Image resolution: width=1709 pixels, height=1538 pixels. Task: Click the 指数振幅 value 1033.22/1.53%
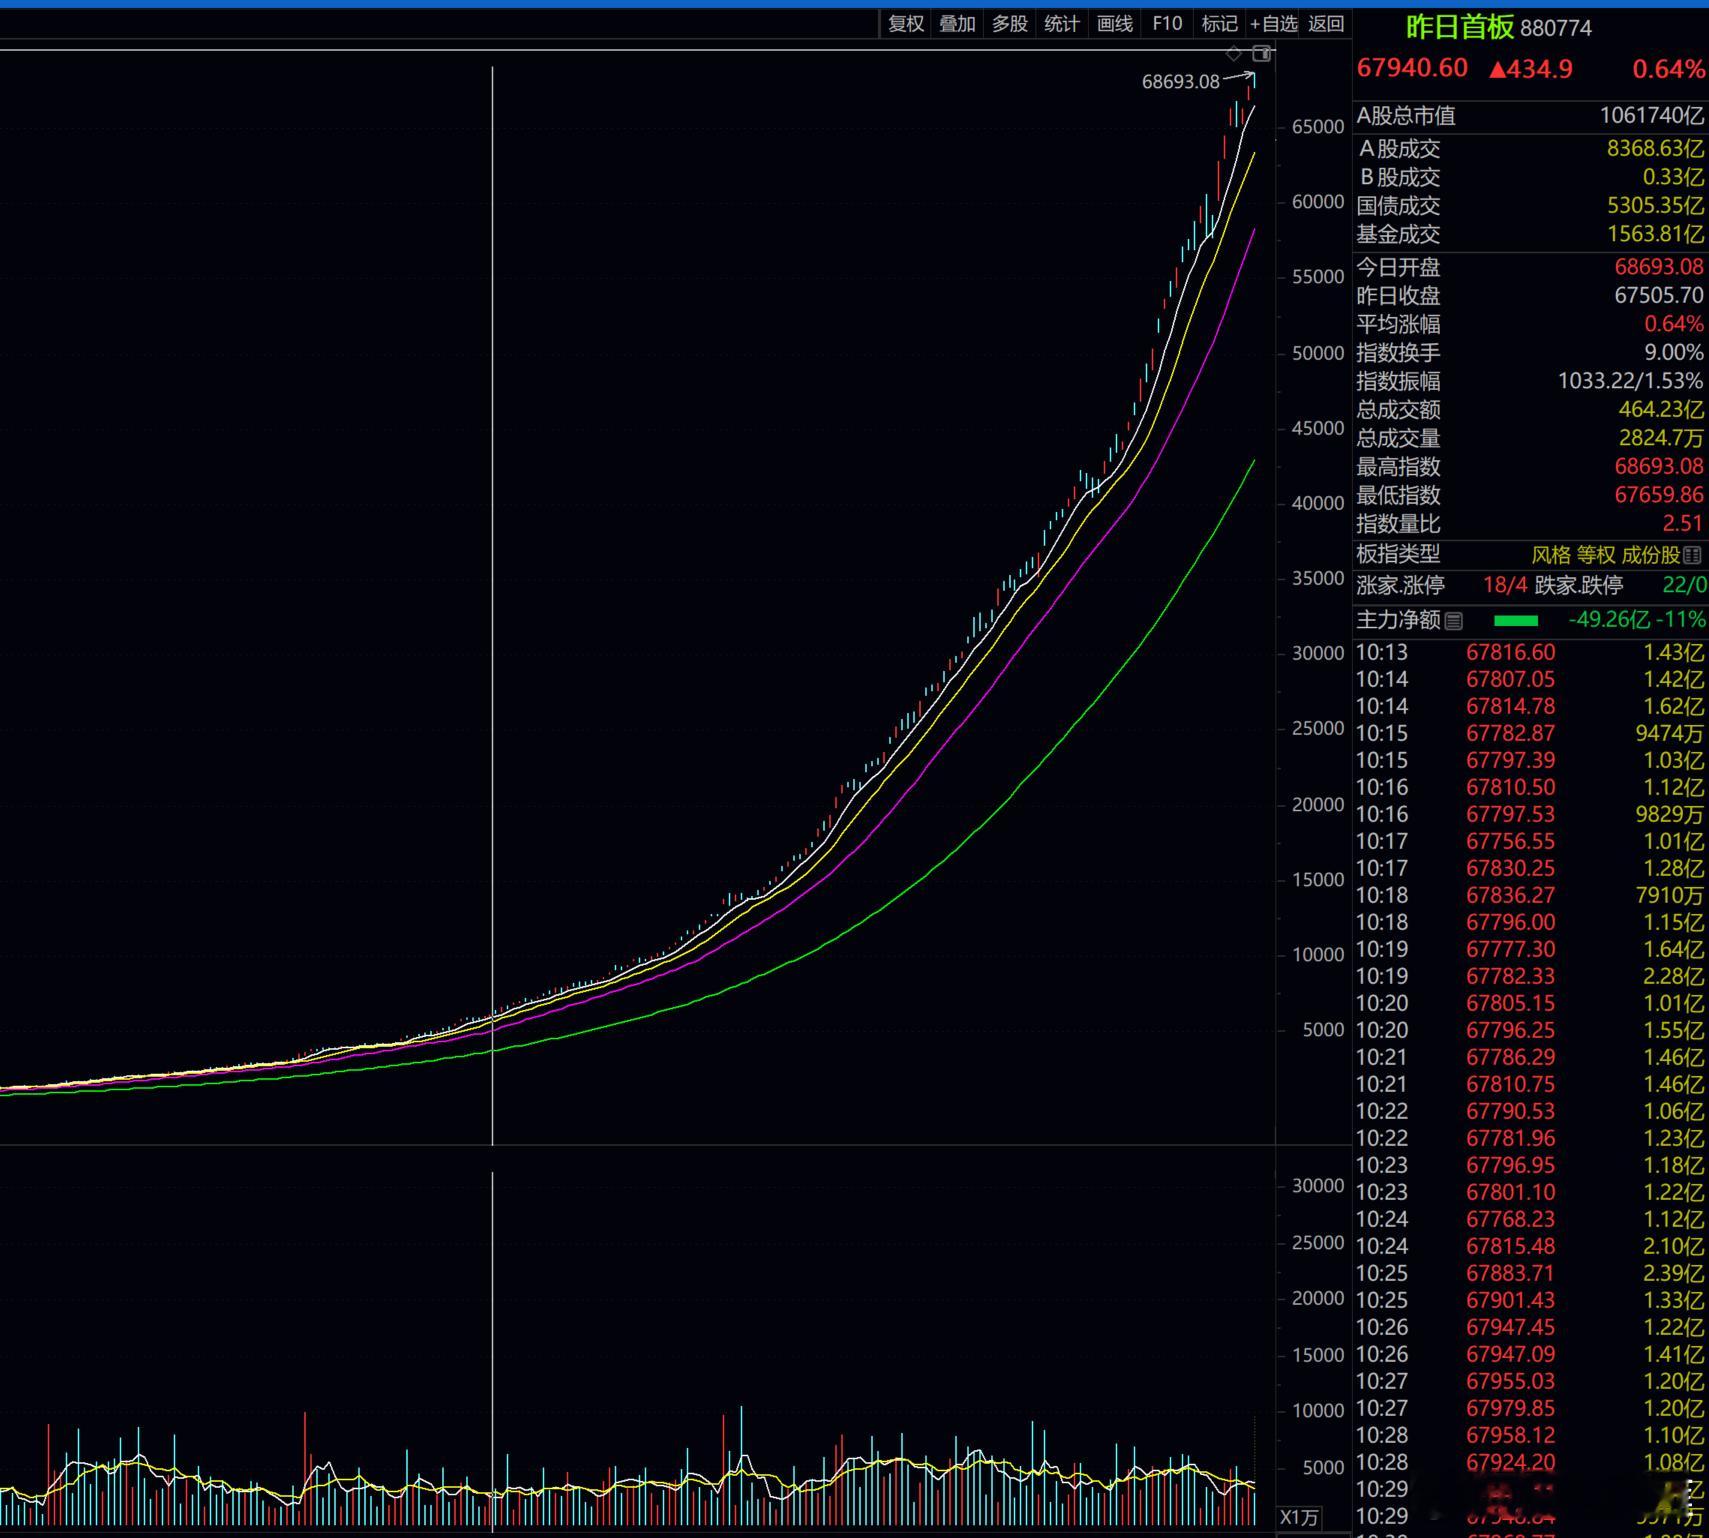[x=1631, y=381]
